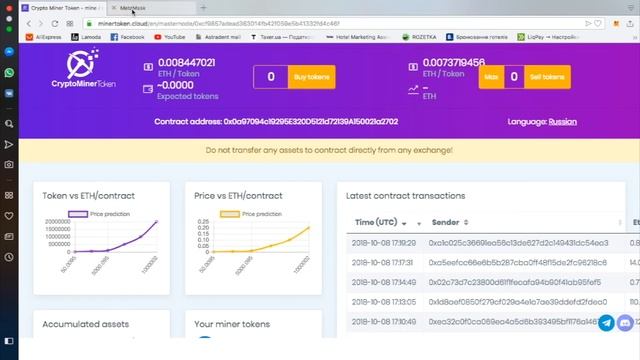Sort transactions by Sender column
This screenshot has height=360, width=640.
(x=450, y=222)
